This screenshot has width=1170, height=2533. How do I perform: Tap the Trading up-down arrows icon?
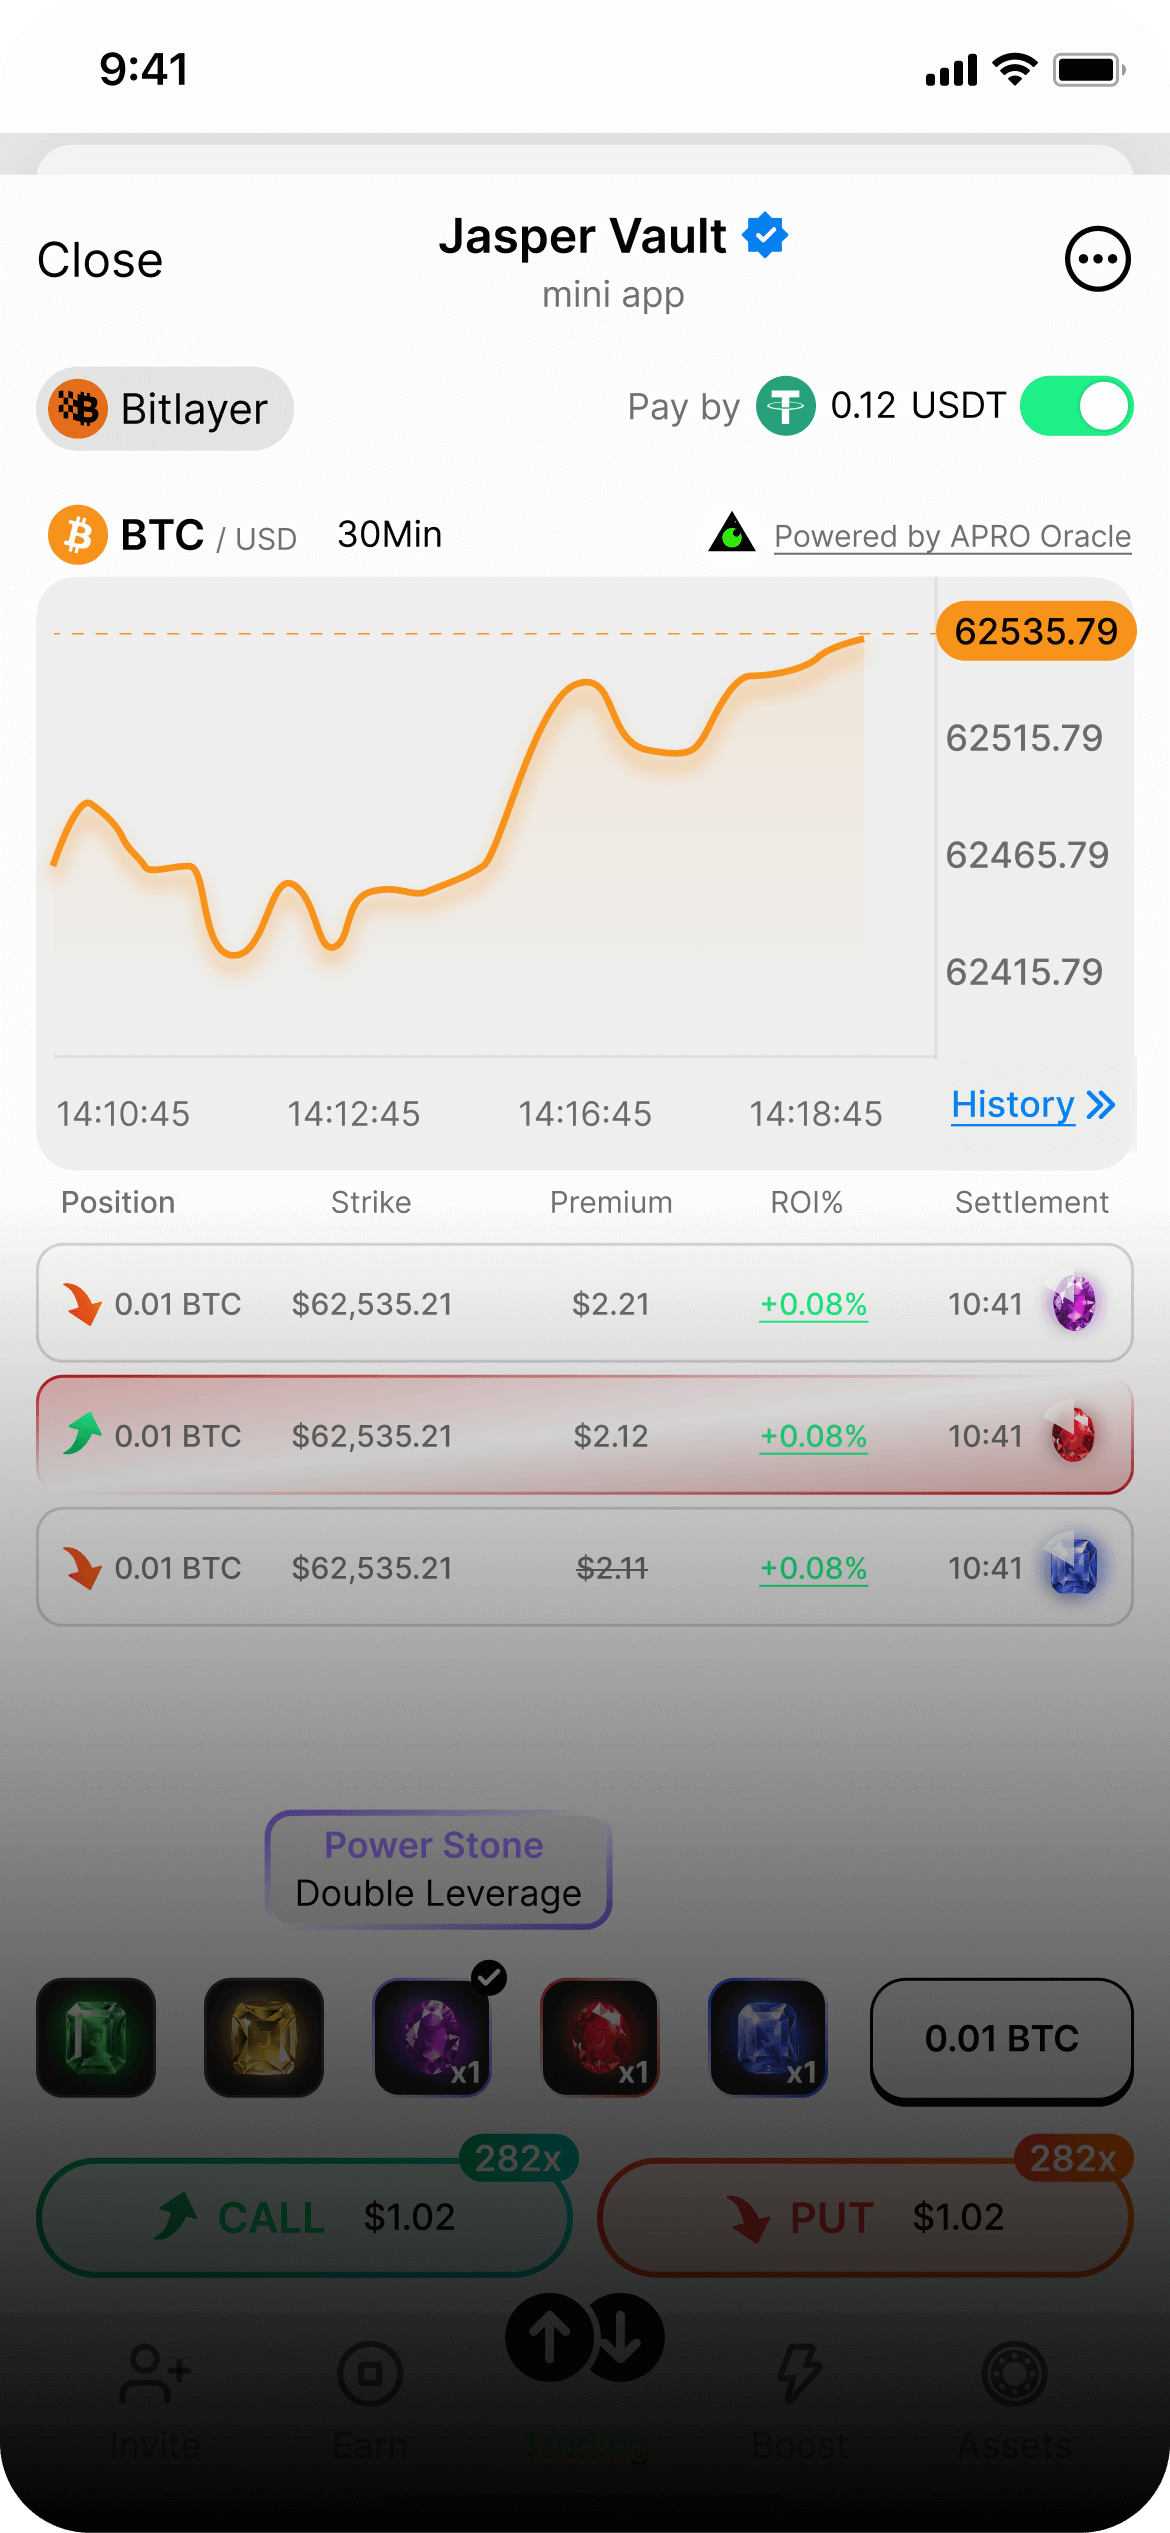pyautogui.click(x=585, y=2338)
